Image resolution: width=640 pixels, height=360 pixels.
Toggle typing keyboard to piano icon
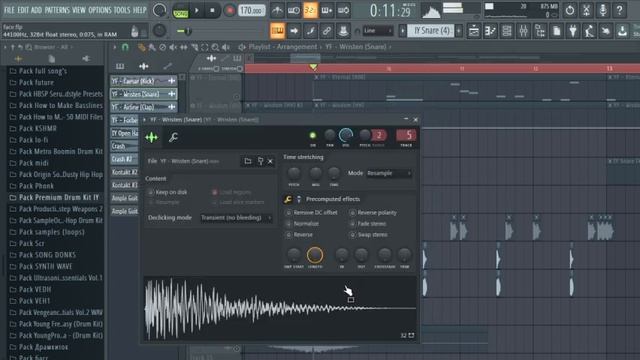[277, 31]
